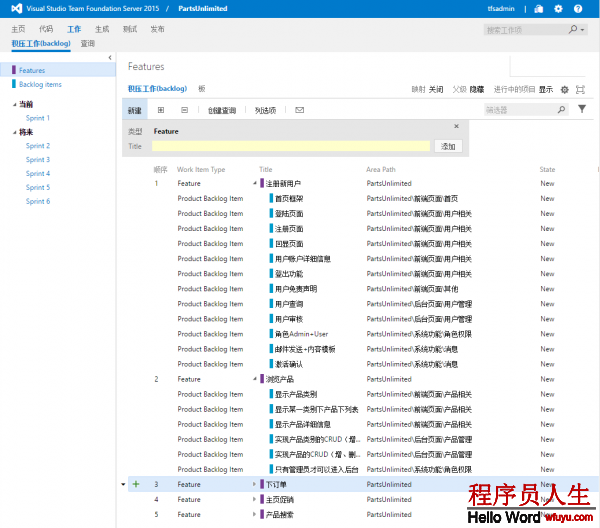Select 激活确认 backlog item
The width and height of the screenshot is (600, 528).
tap(289, 364)
